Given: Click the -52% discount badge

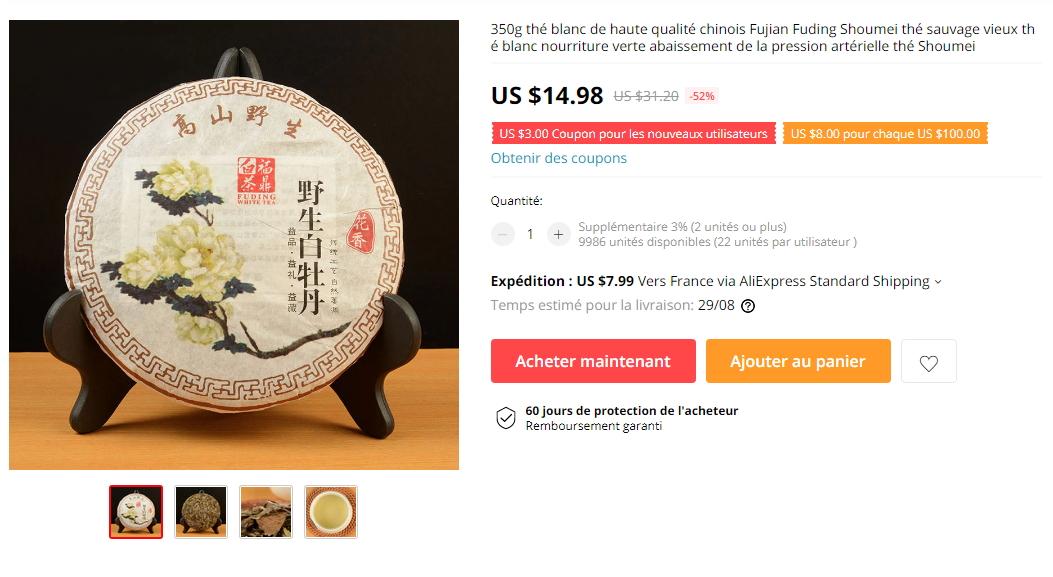Looking at the screenshot, I should pyautogui.click(x=702, y=96).
